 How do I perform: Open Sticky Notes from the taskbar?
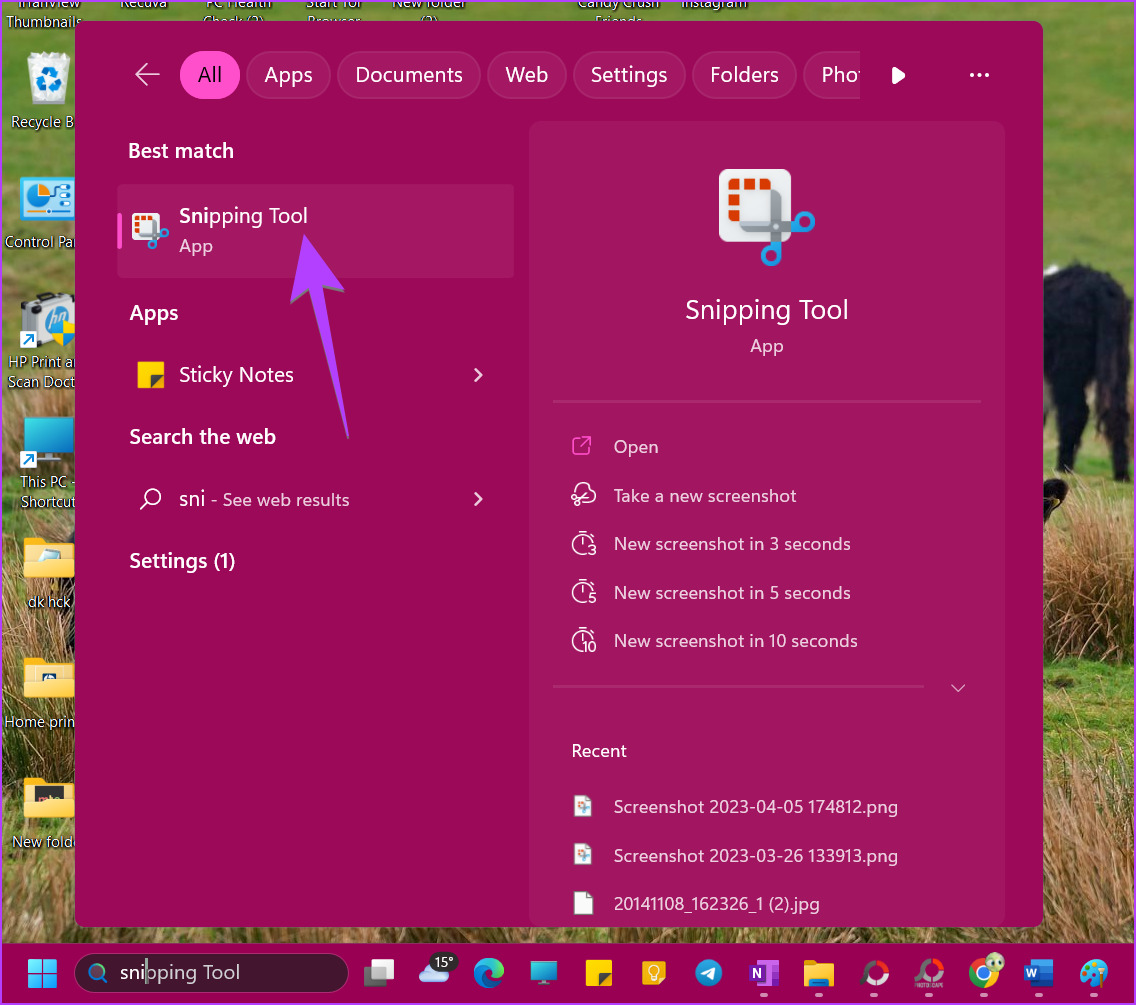598,972
